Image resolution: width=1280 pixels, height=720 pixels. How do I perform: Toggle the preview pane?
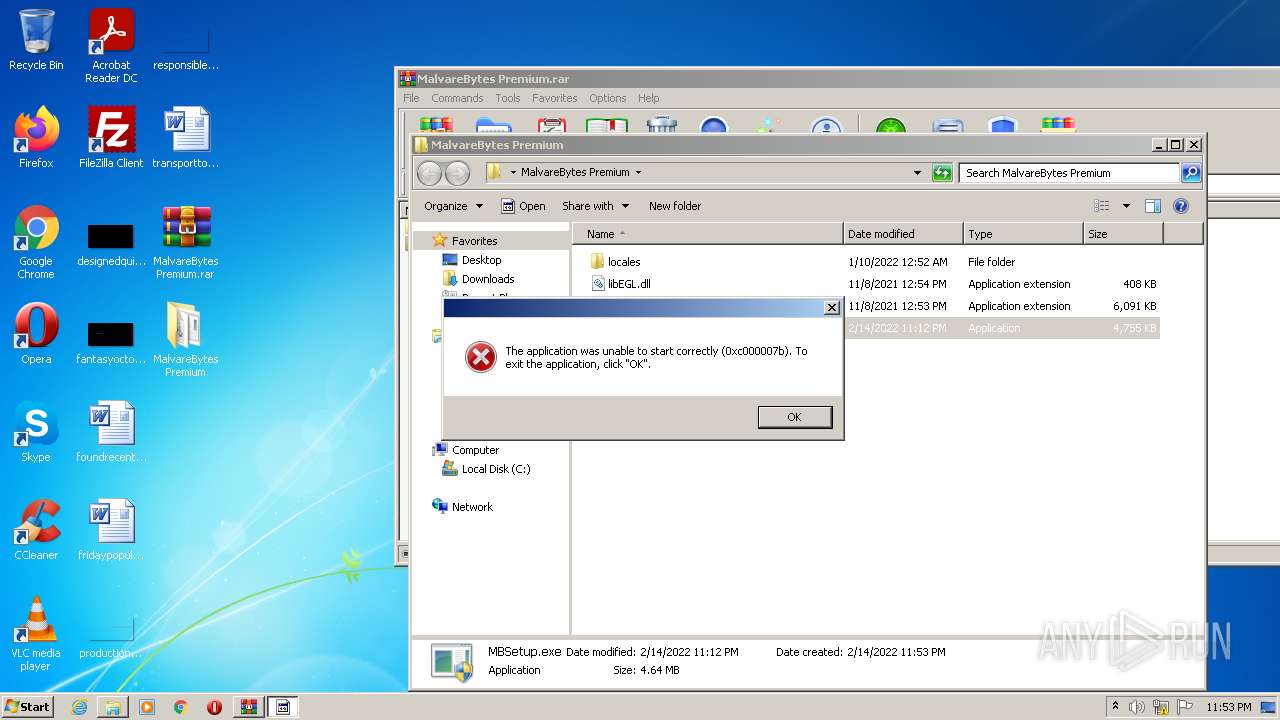click(x=1153, y=206)
